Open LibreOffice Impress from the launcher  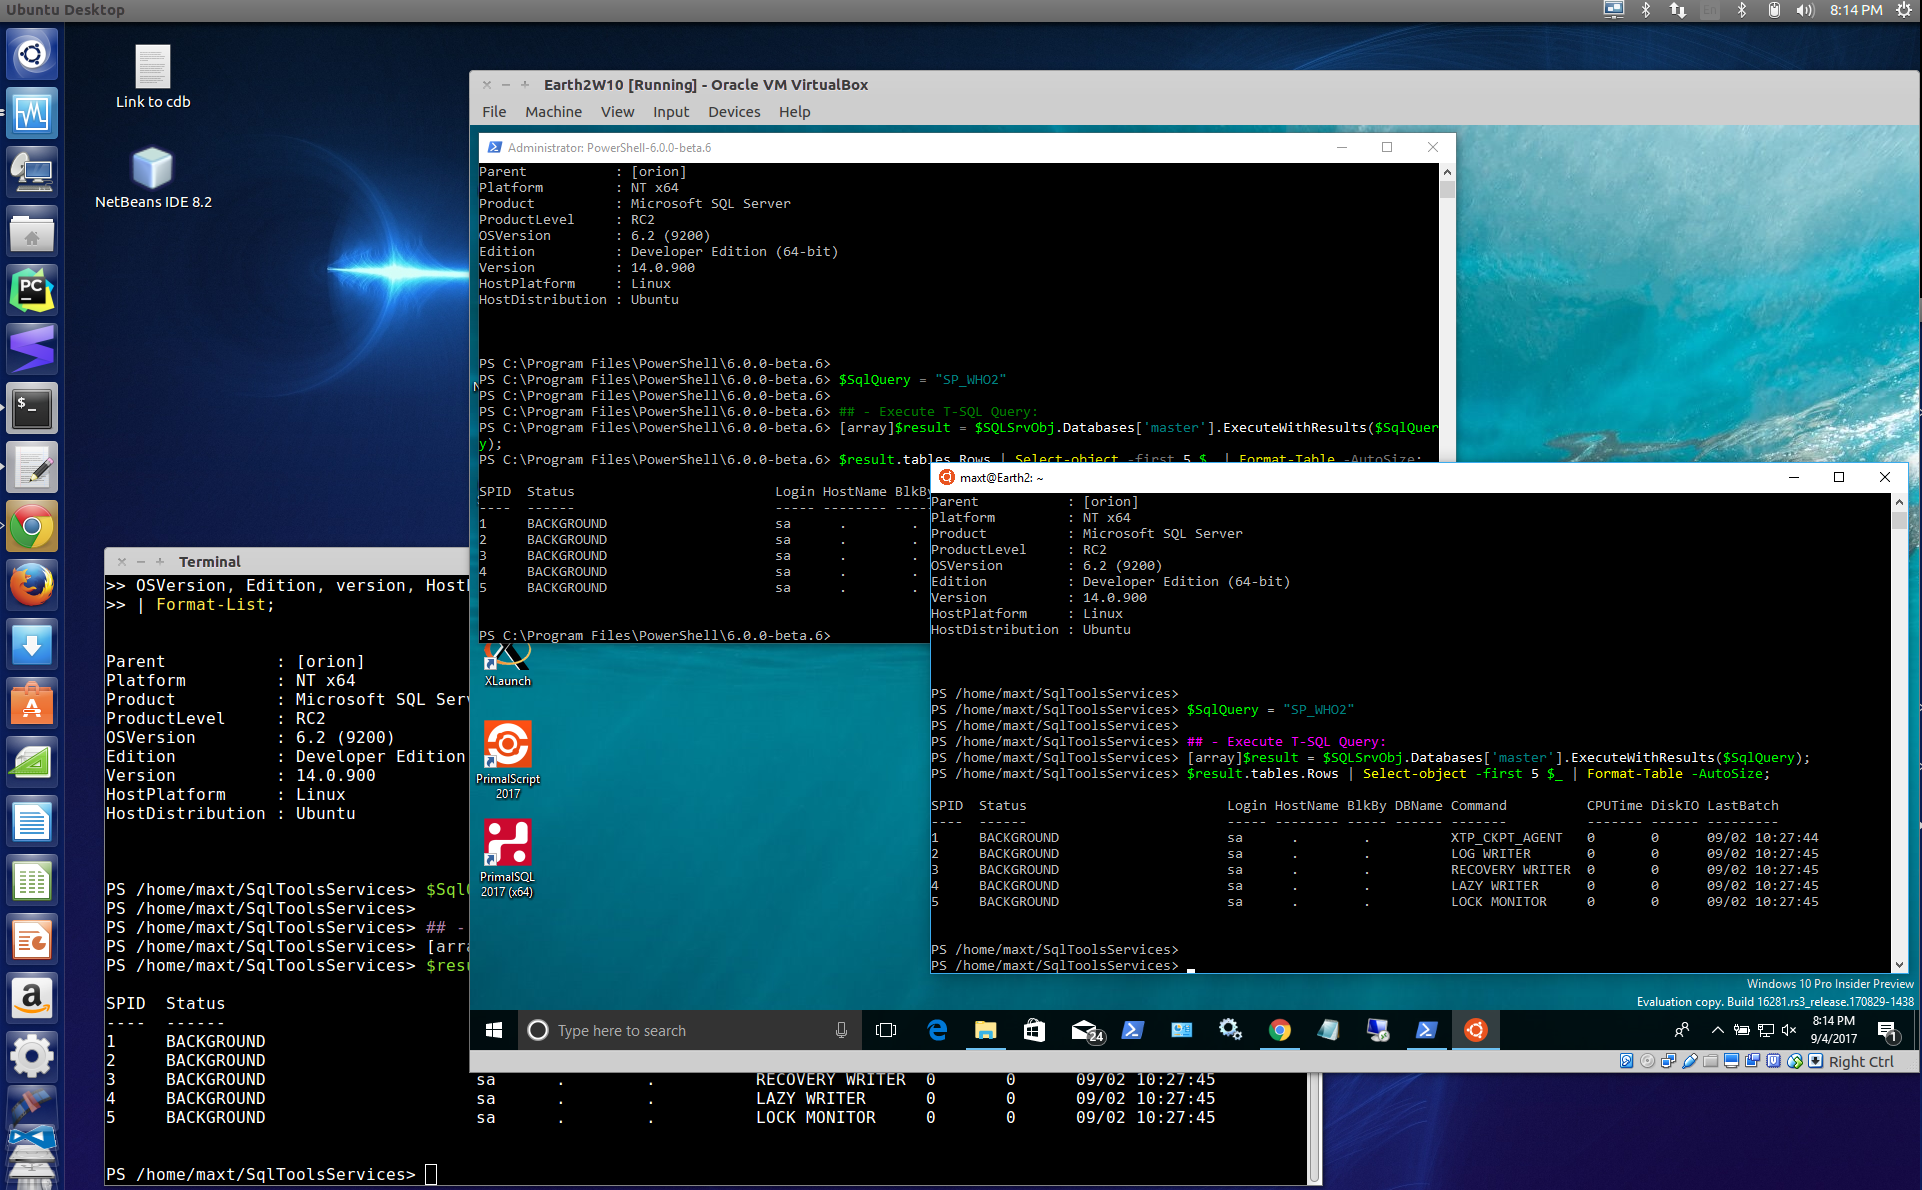pos(32,940)
